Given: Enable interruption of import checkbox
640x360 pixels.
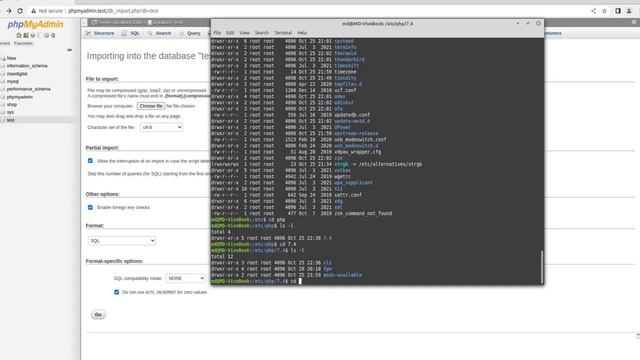Looking at the screenshot, I should [x=90, y=161].
